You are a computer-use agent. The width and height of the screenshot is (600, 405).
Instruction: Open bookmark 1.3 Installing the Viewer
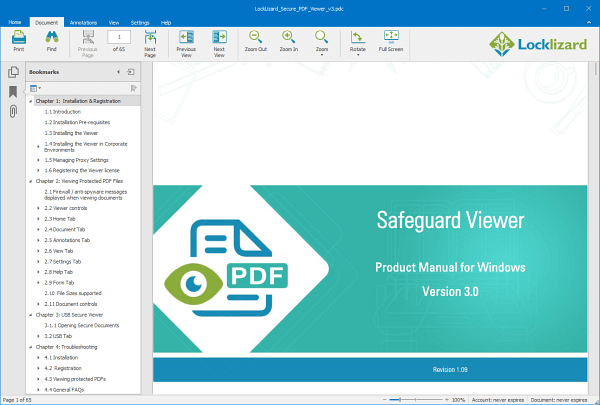pos(71,133)
